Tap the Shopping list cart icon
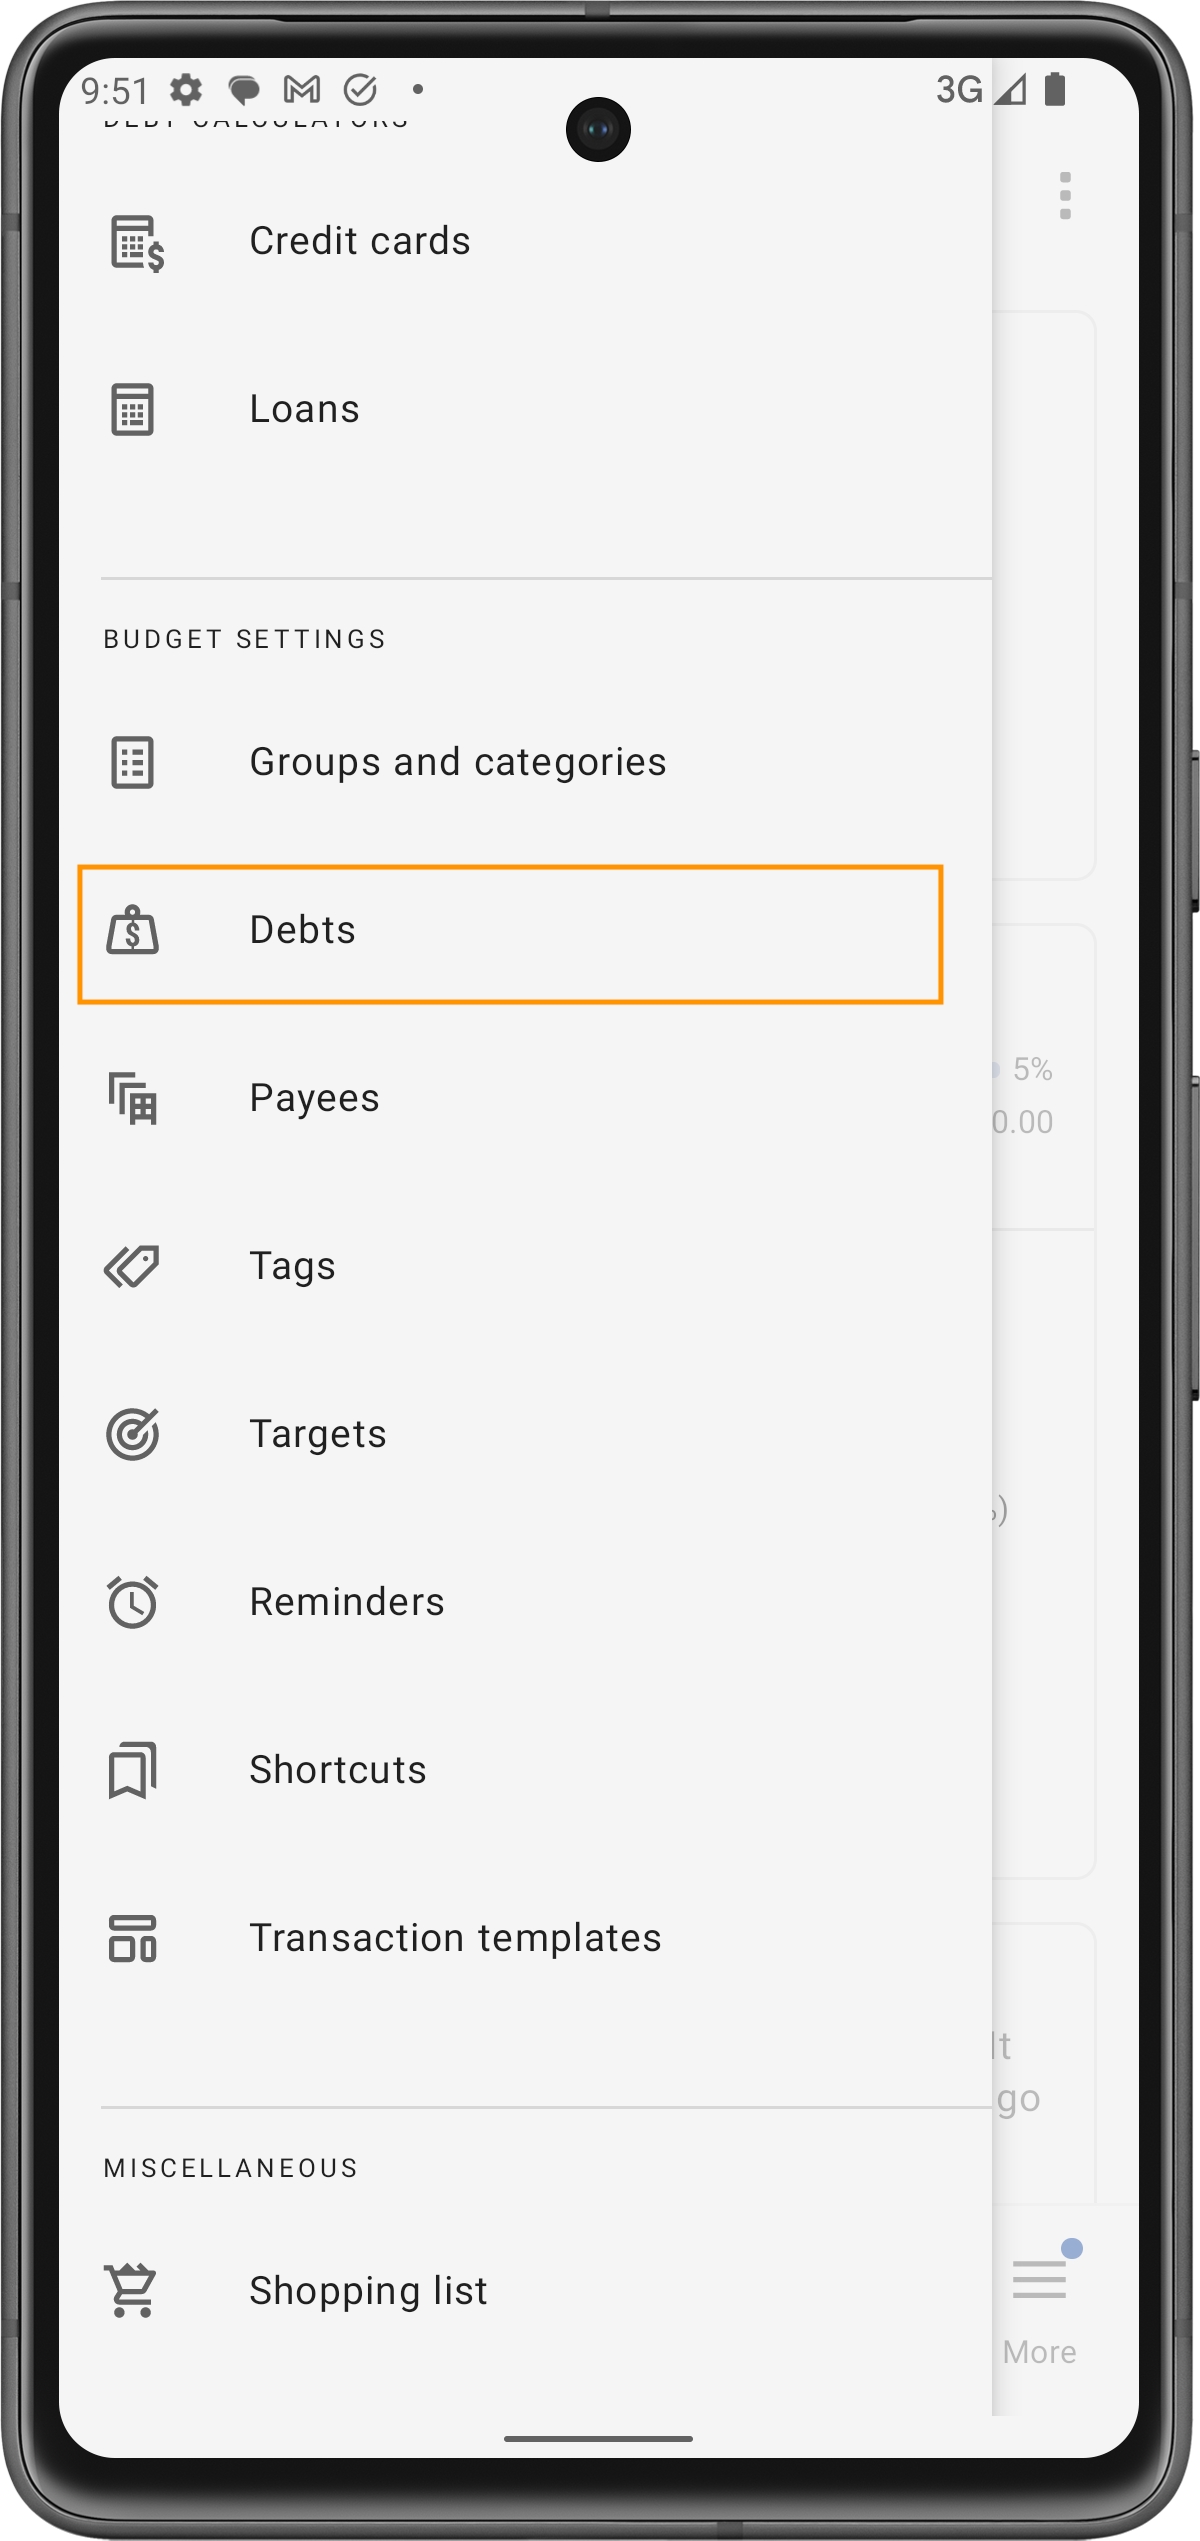 [132, 2290]
